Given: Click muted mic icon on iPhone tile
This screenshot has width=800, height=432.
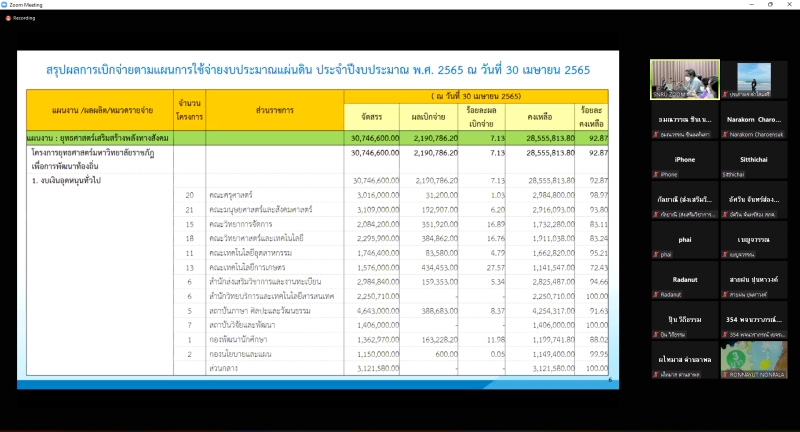Looking at the screenshot, I should 657,174.
